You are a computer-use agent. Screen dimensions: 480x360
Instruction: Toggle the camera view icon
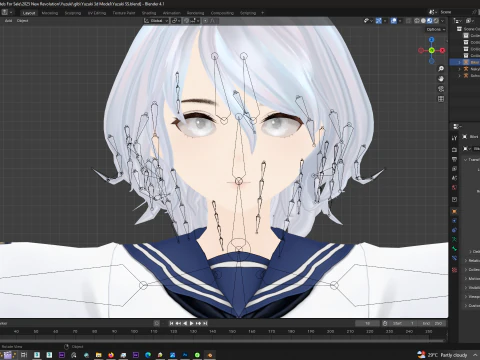441,89
